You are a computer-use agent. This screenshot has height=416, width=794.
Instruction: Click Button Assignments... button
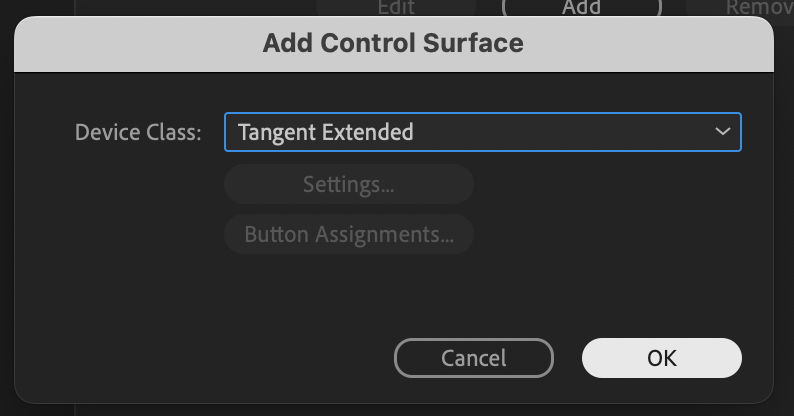pos(348,235)
